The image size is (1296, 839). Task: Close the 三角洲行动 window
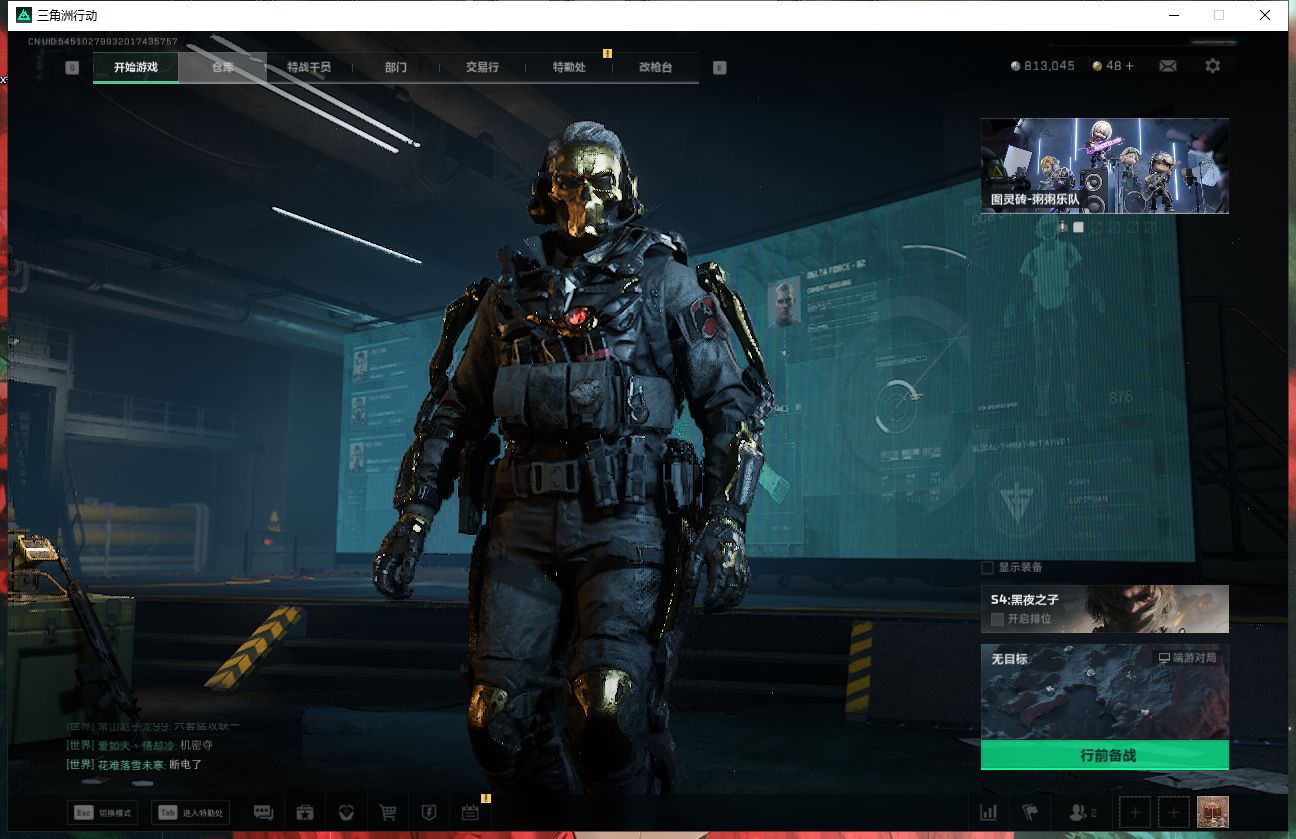pyautogui.click(x=1265, y=15)
